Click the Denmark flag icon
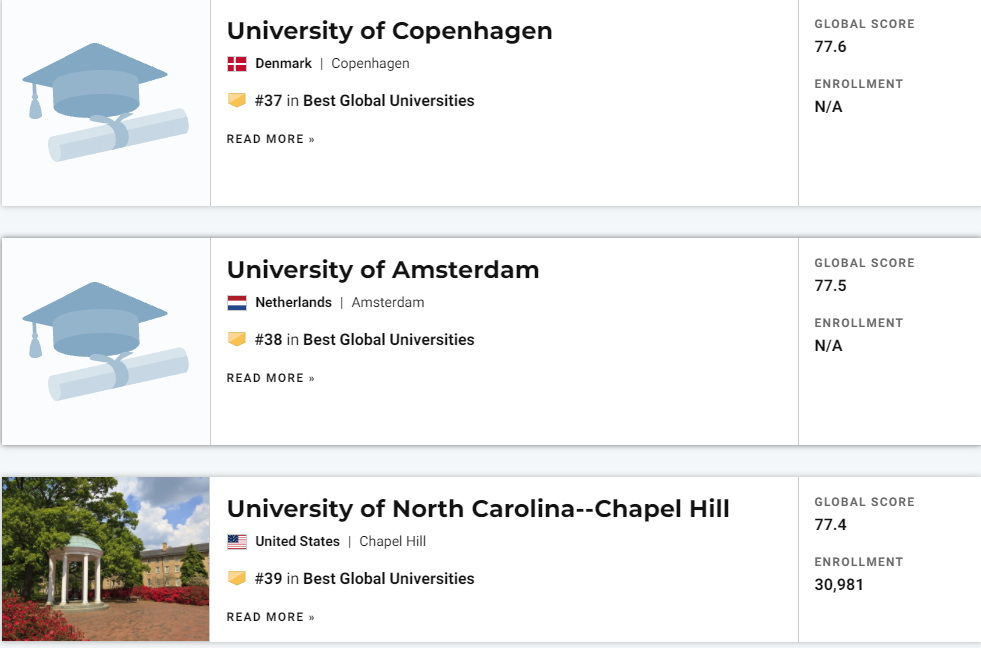The image size is (981, 648). click(237, 64)
